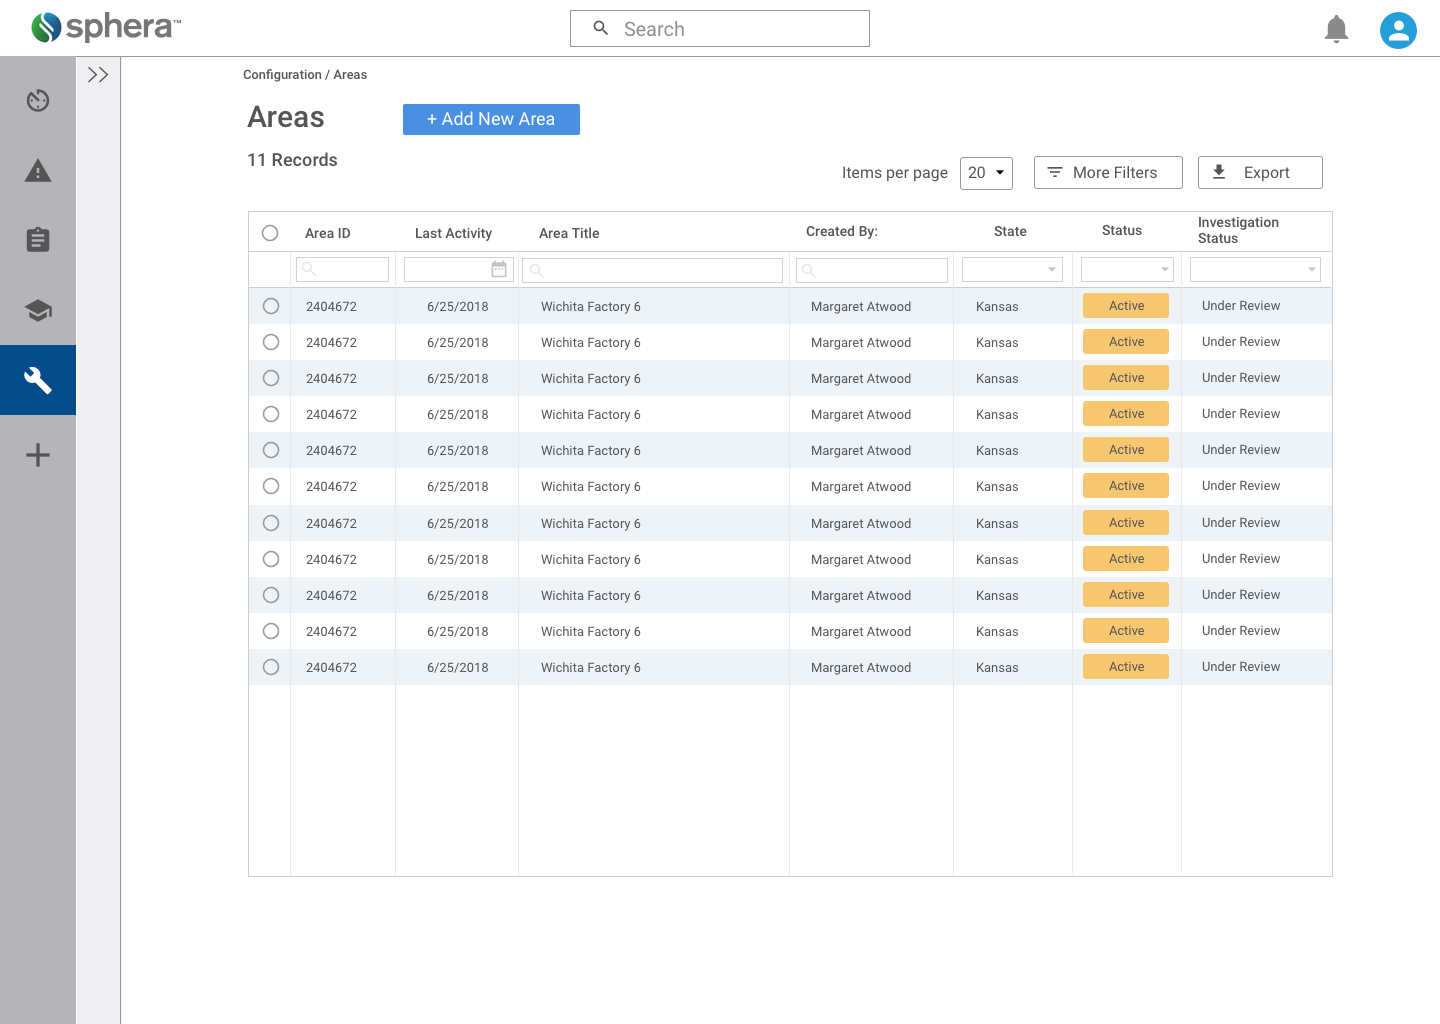
Task: Click the 11 Records count label
Action: pos(292,160)
